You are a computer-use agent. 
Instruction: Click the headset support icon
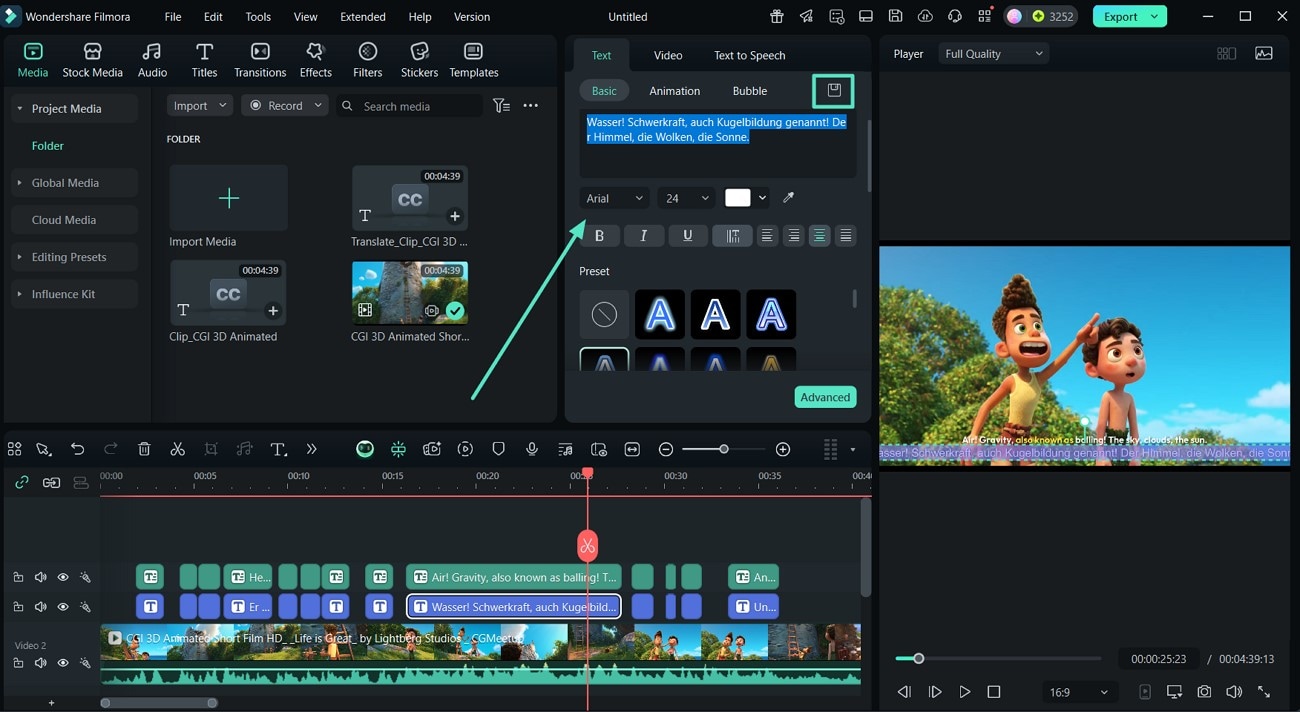[954, 17]
